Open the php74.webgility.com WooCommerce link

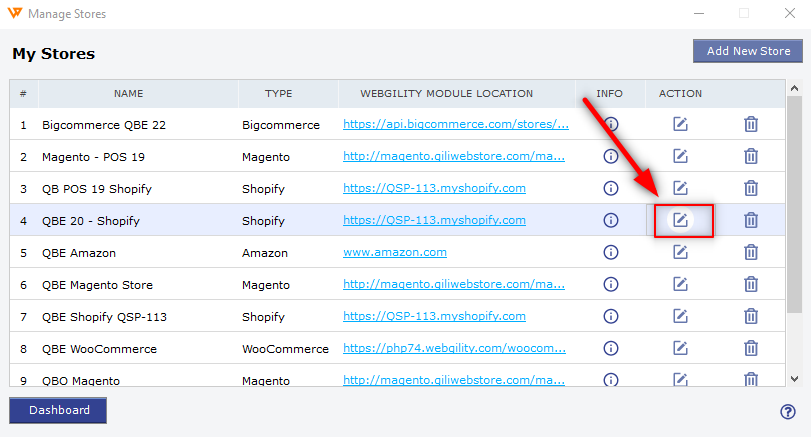456,349
